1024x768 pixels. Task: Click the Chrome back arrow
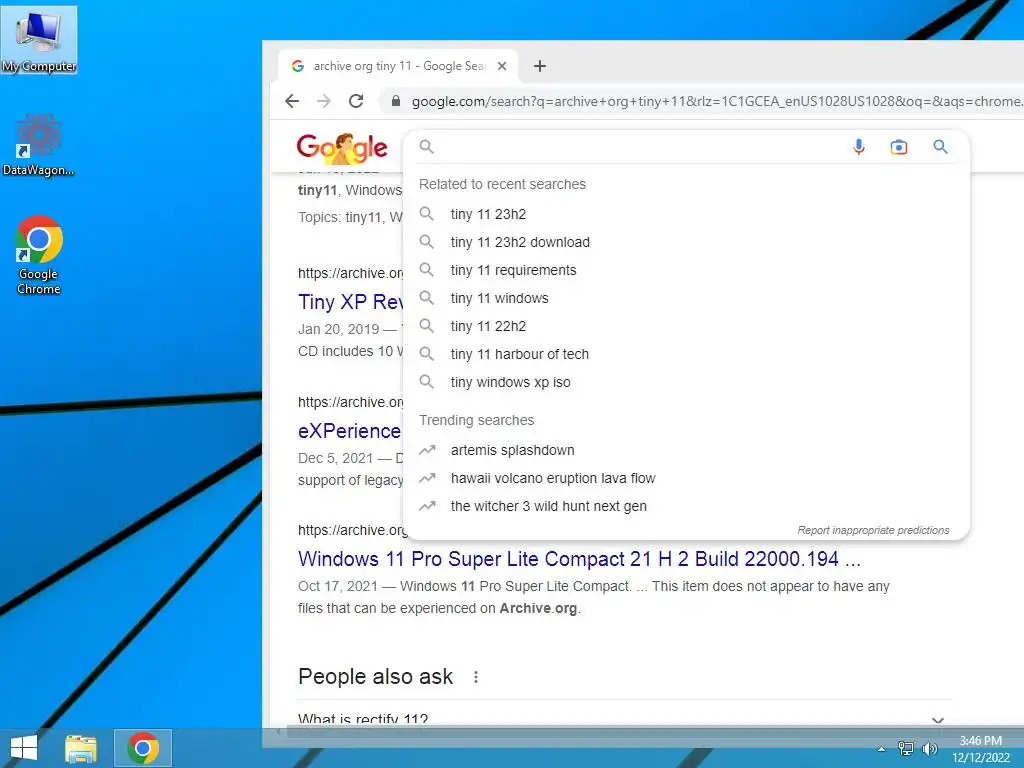pos(292,101)
